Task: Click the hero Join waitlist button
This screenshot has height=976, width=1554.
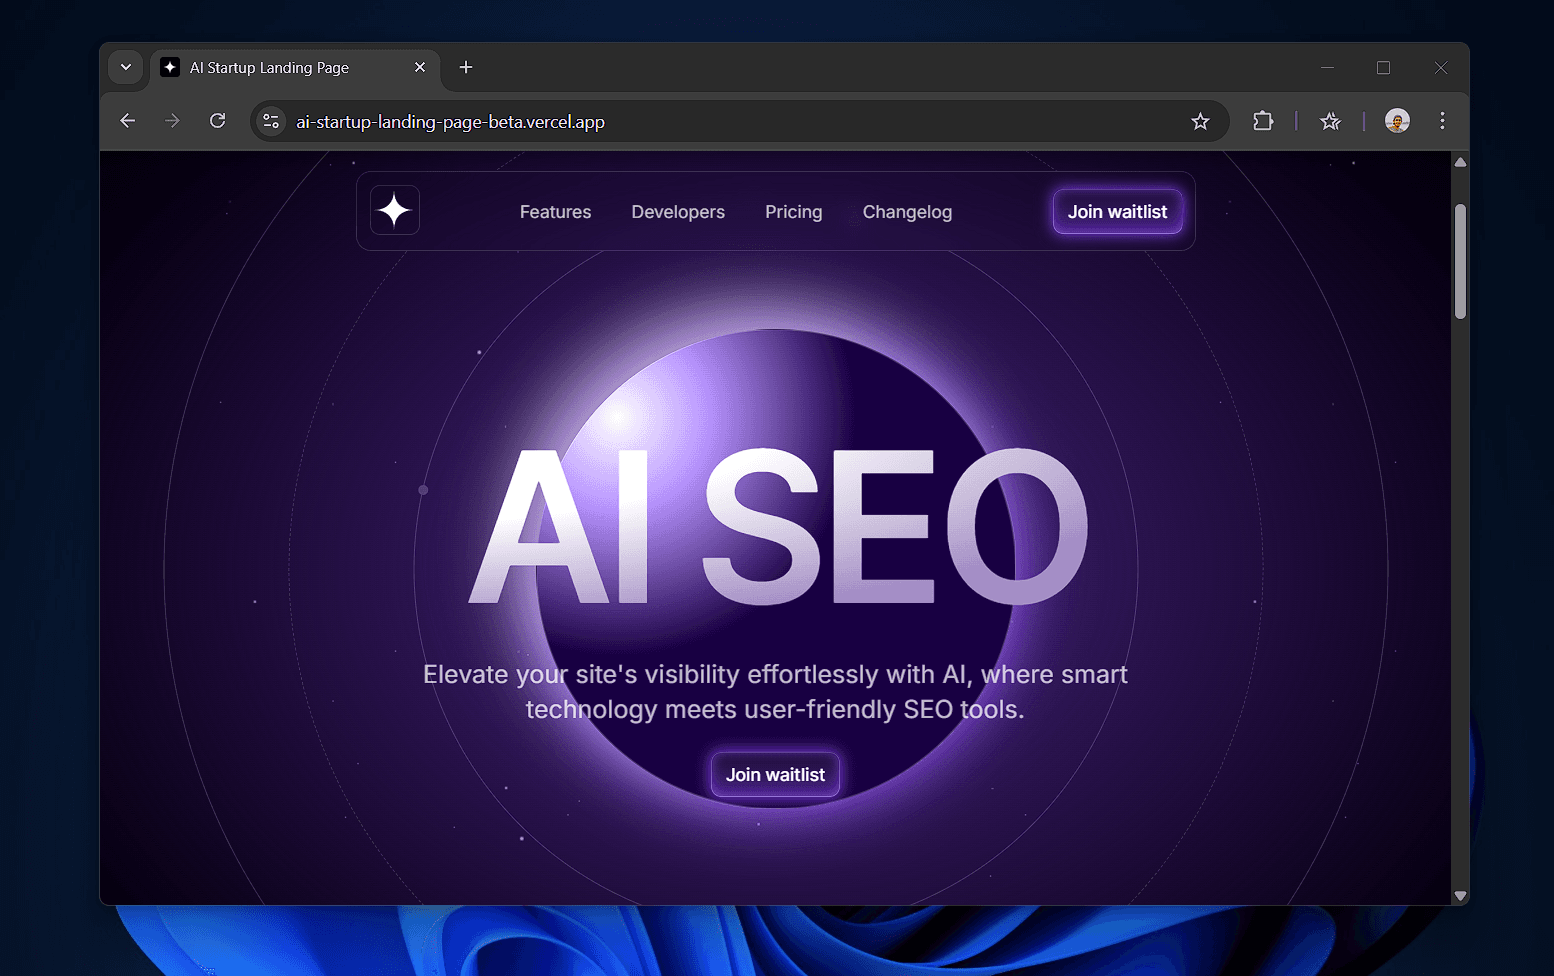Action: click(775, 775)
